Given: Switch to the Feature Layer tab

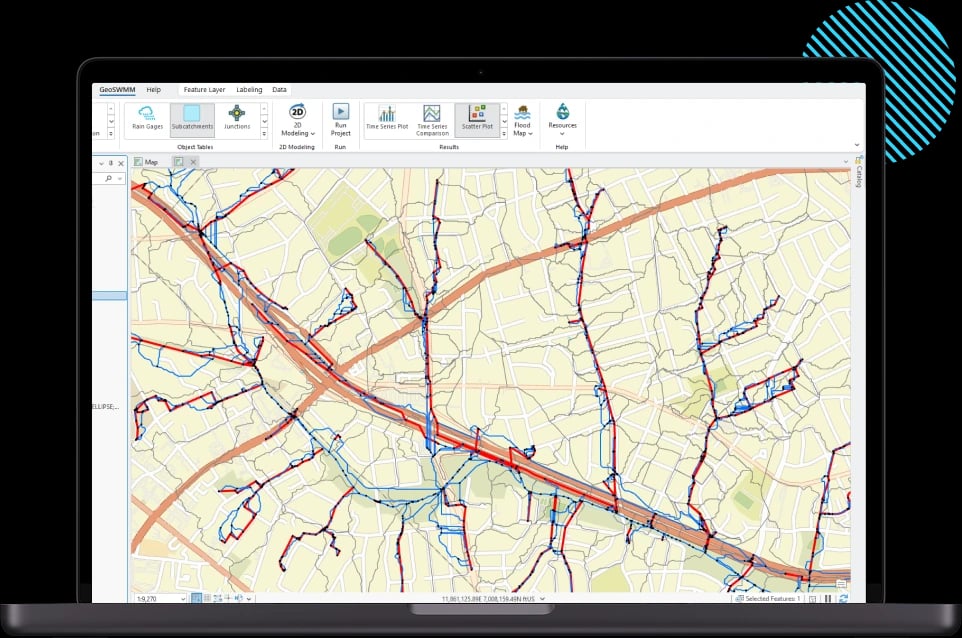Looking at the screenshot, I should (203, 90).
